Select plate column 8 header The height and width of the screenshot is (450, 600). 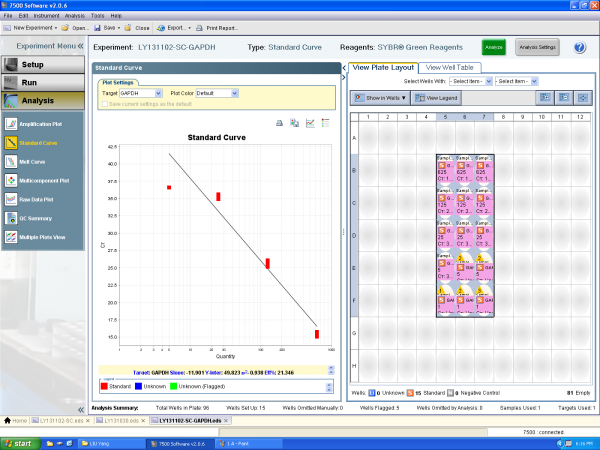coord(503,117)
